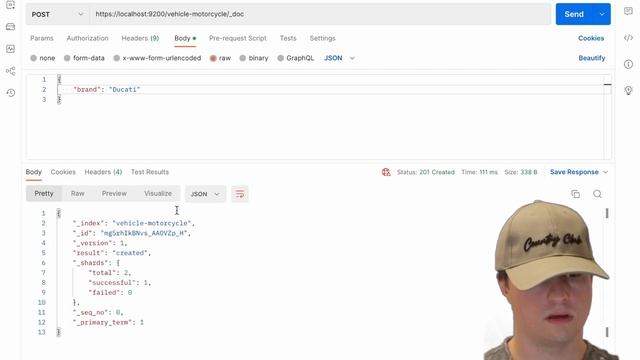Click the request URL input field
This screenshot has width=640, height=360.
pyautogui.click(x=321, y=14)
